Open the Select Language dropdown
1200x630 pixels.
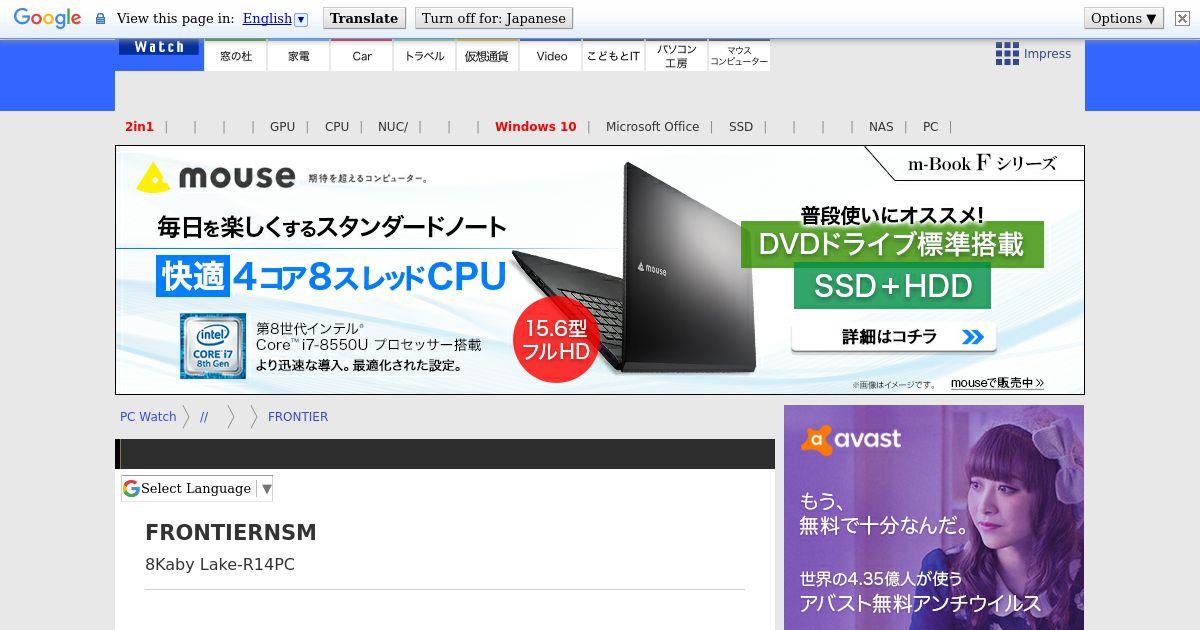(197, 488)
